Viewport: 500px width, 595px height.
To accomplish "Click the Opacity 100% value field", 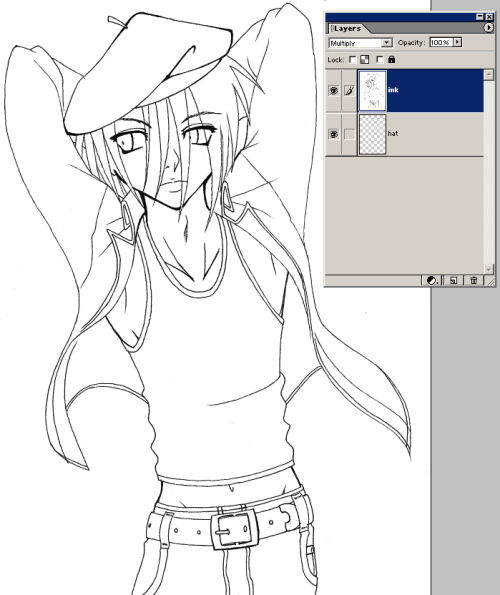I will (x=441, y=42).
